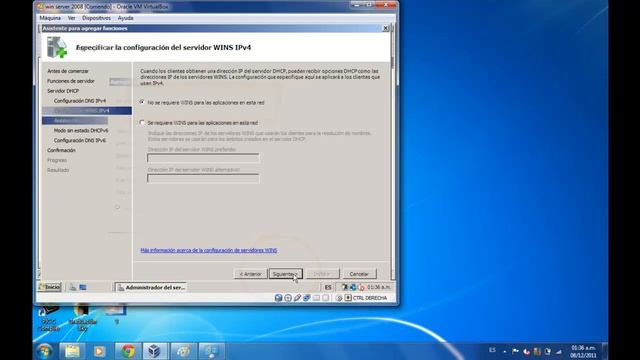Open Action Center flag in host tray
This screenshot has height=360, width=640.
click(515, 351)
